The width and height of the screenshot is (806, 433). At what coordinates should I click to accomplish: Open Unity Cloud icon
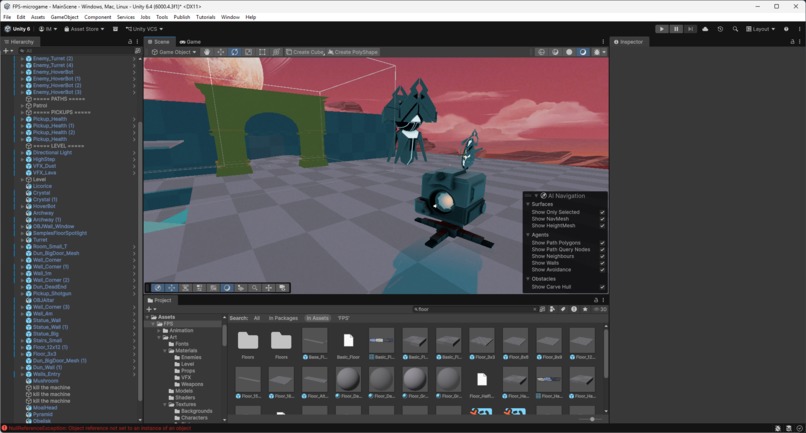(705, 29)
